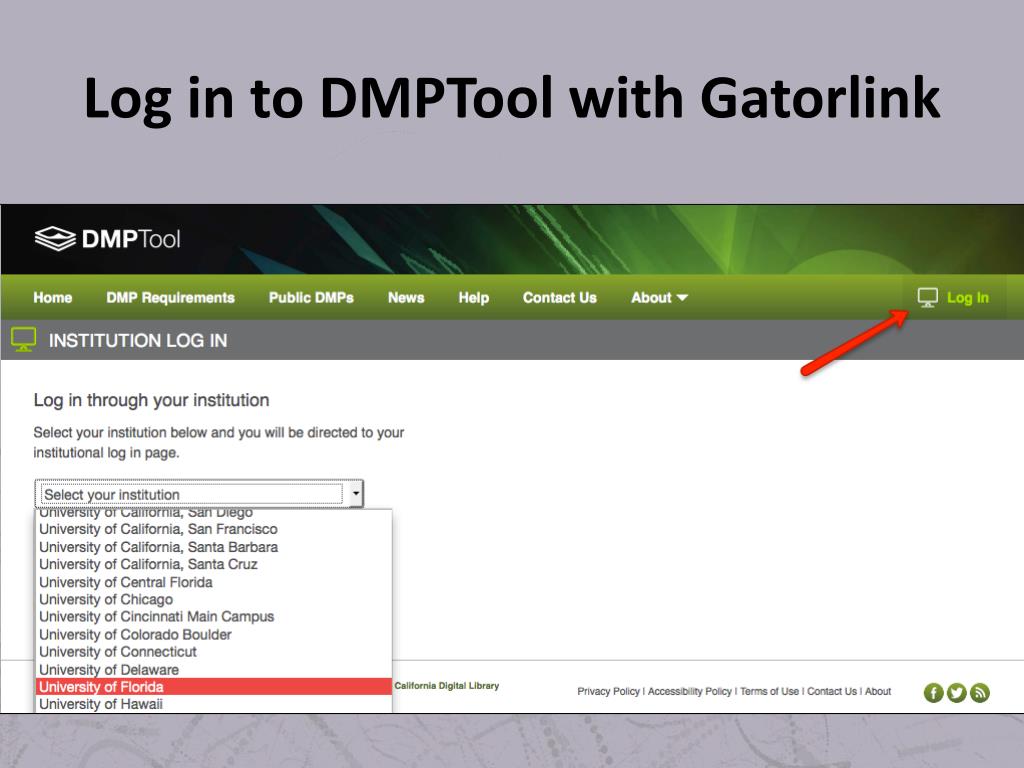Screen dimensions: 1024x768
Task: Select University of Chicago
Action: 213,600
